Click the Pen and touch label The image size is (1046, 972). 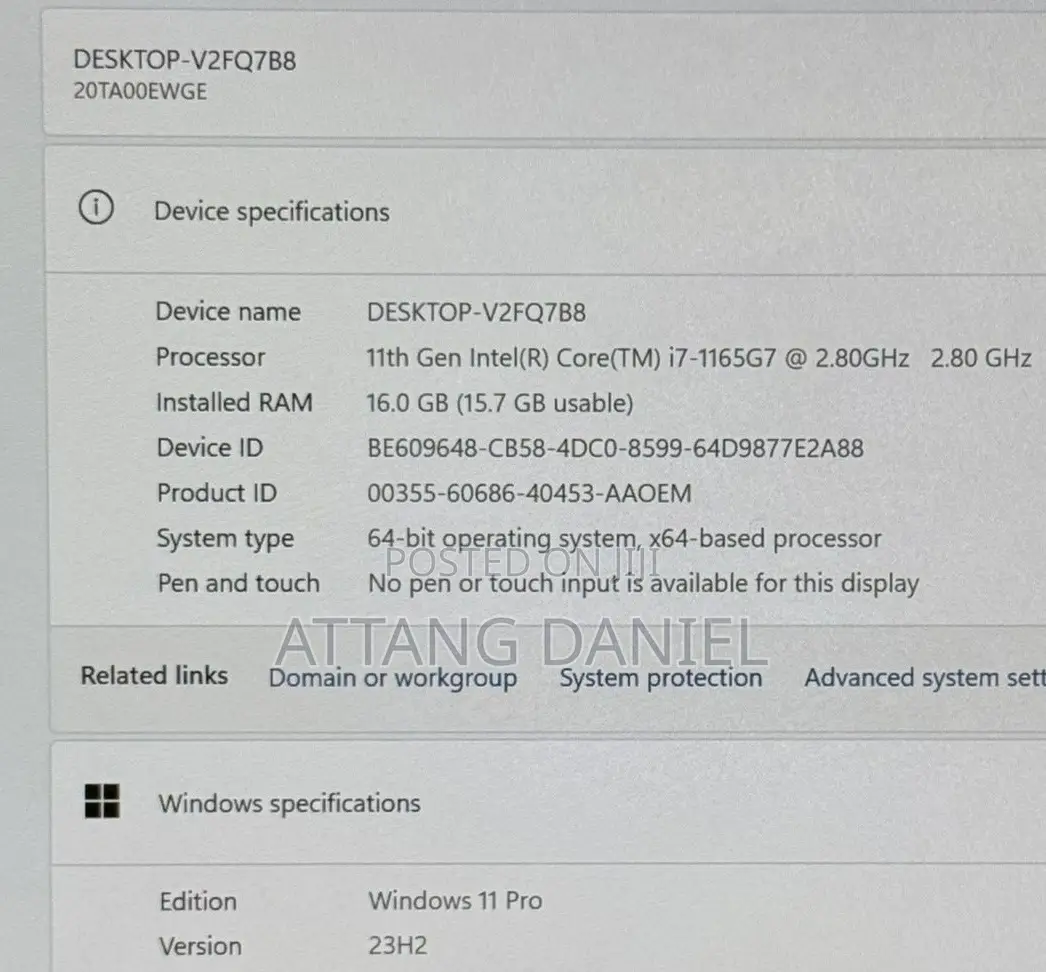pos(239,584)
